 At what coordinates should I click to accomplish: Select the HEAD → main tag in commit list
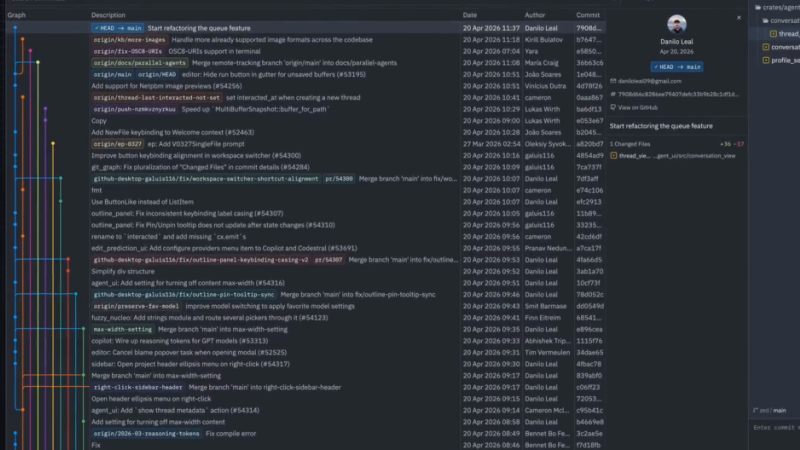[x=118, y=28]
